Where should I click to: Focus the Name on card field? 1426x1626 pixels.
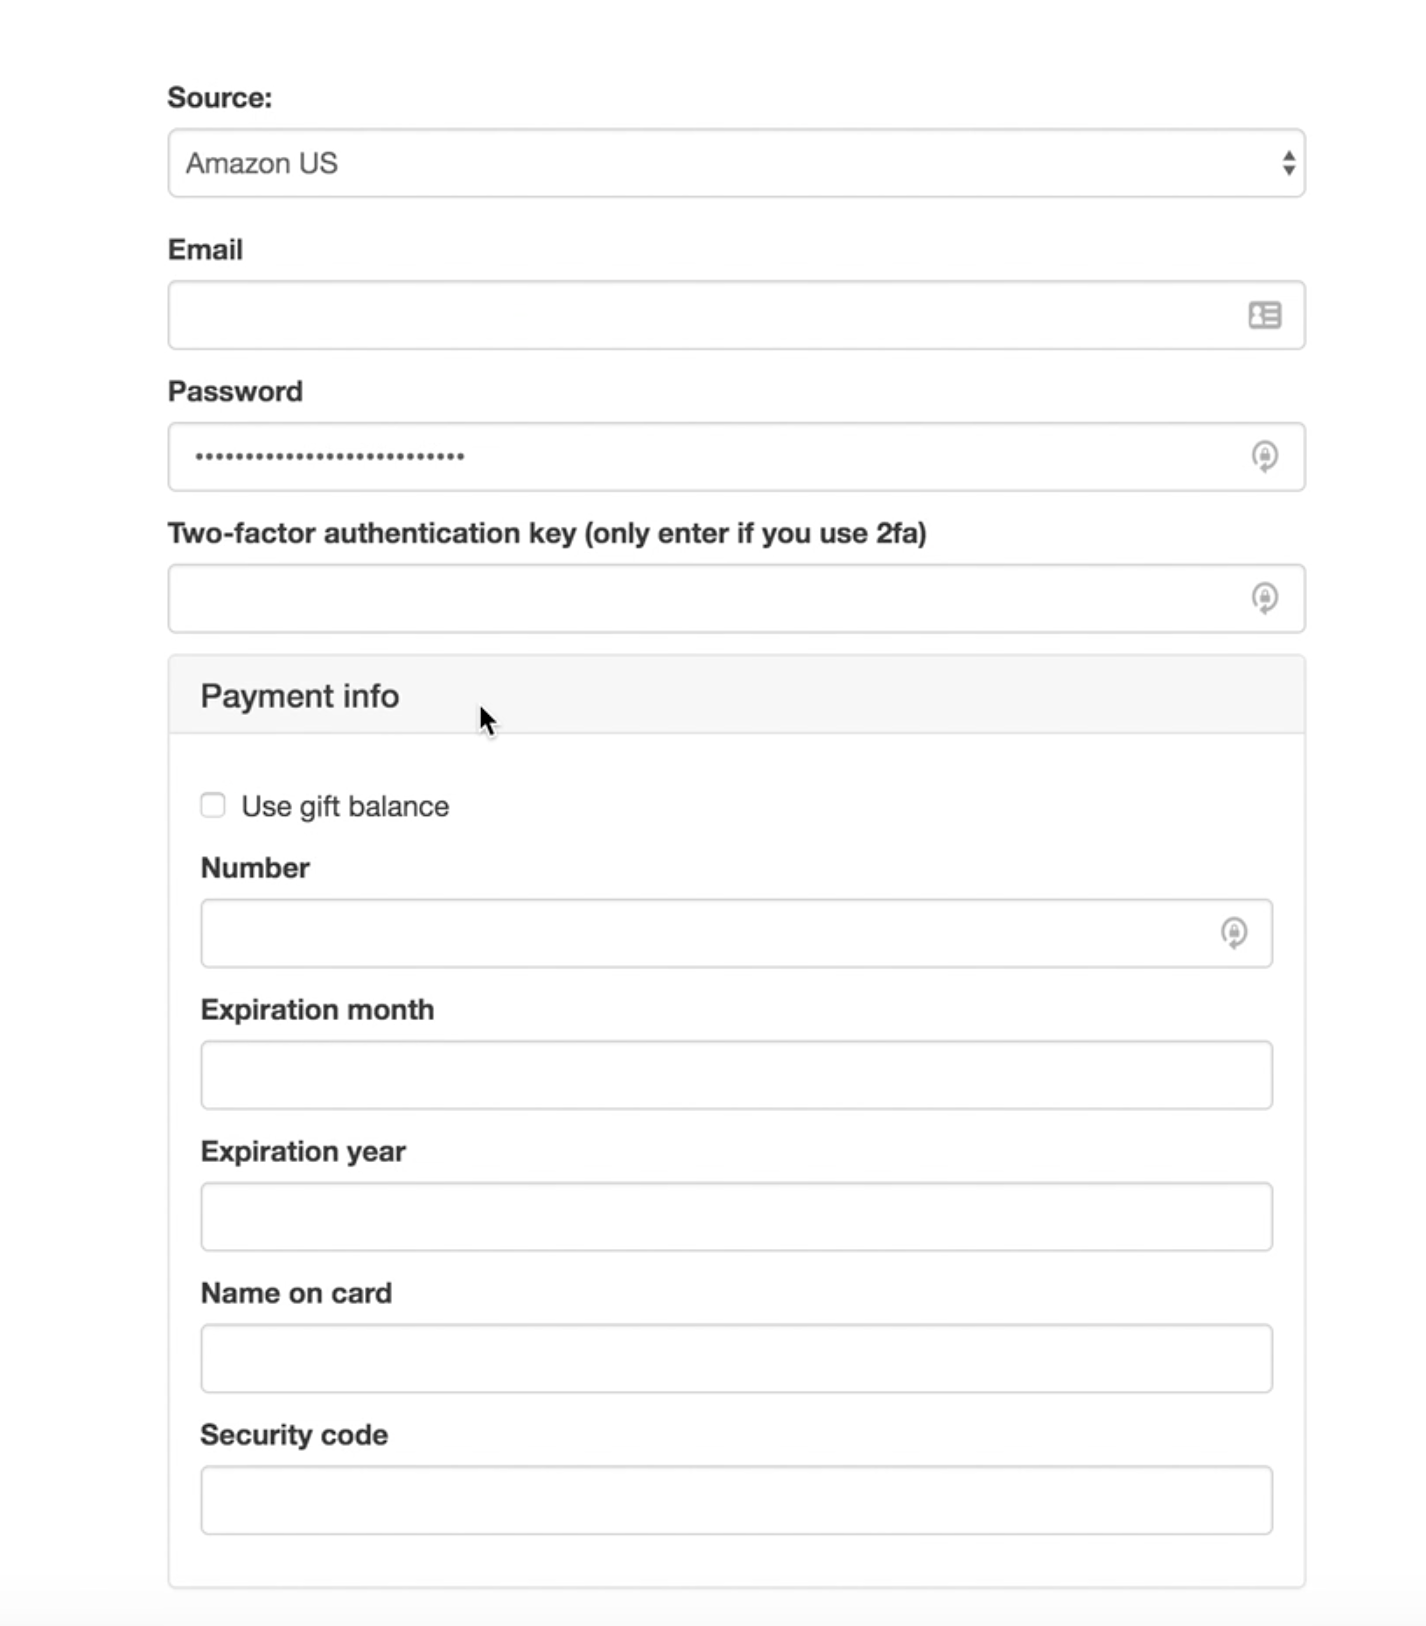pyautogui.click(x=736, y=1359)
